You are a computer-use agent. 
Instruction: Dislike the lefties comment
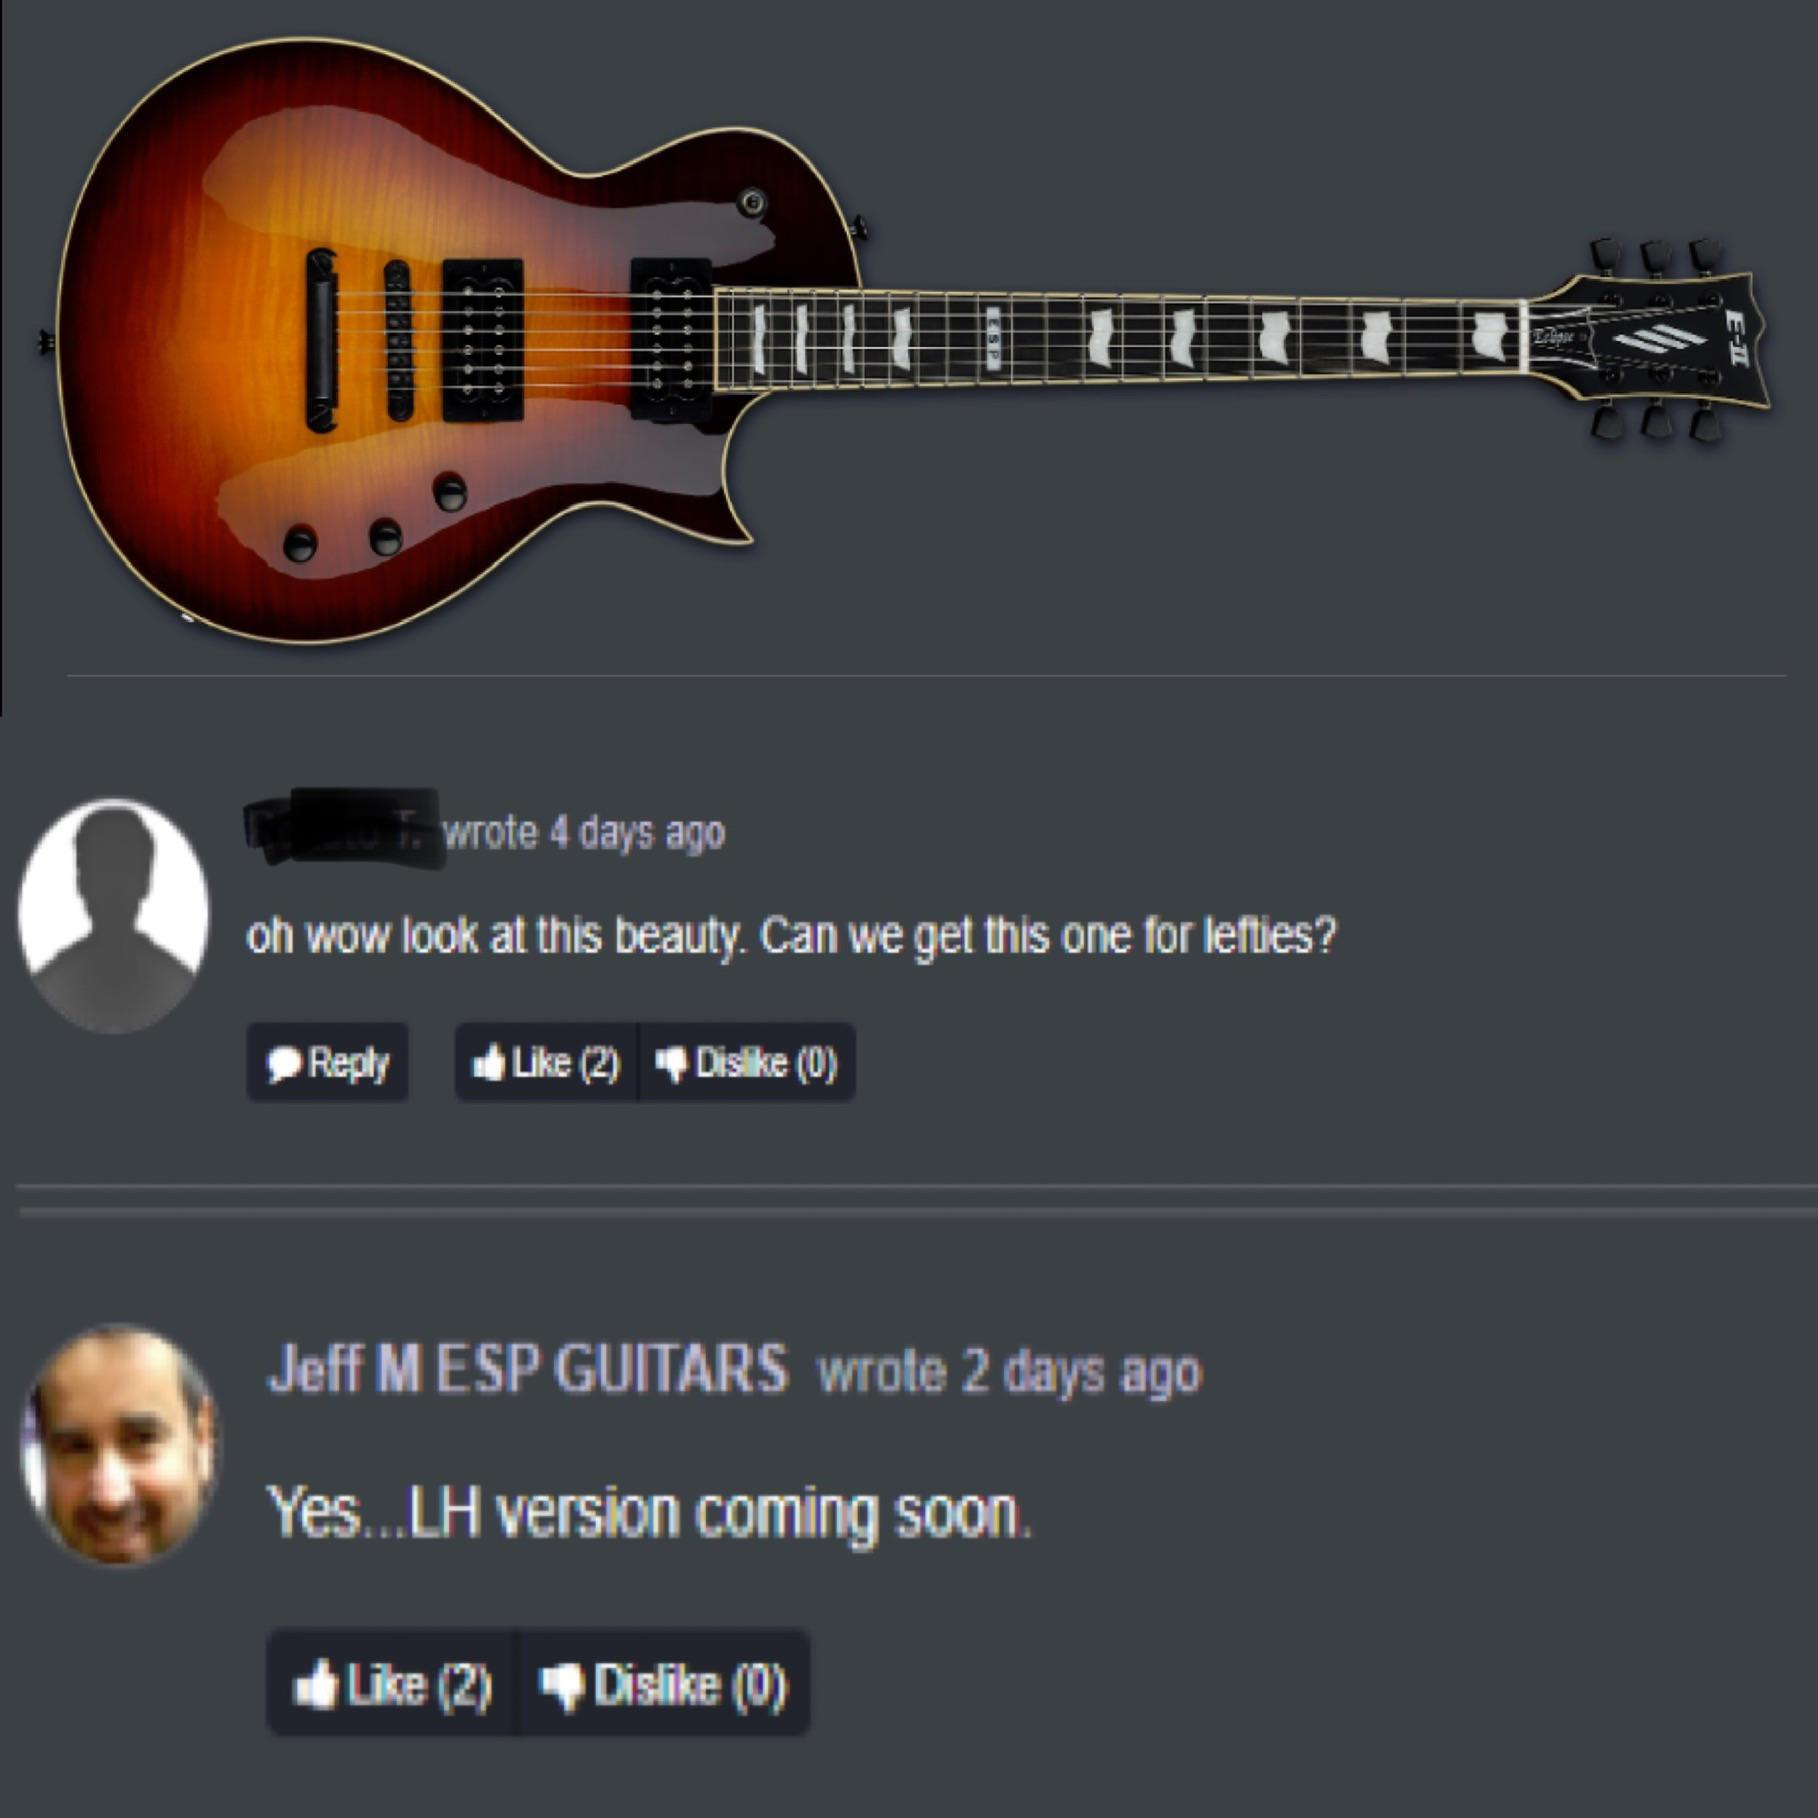[x=747, y=1062]
